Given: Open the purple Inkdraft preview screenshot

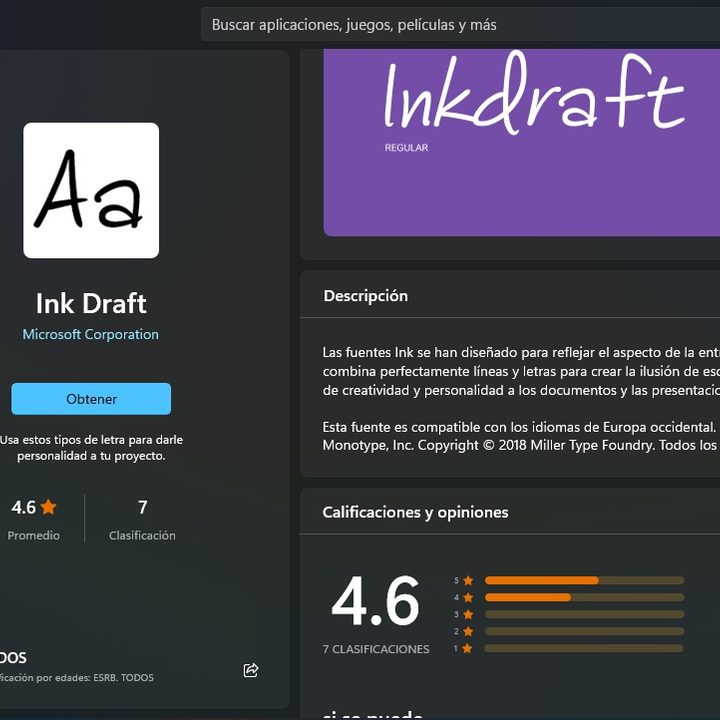Looking at the screenshot, I should pos(522,142).
